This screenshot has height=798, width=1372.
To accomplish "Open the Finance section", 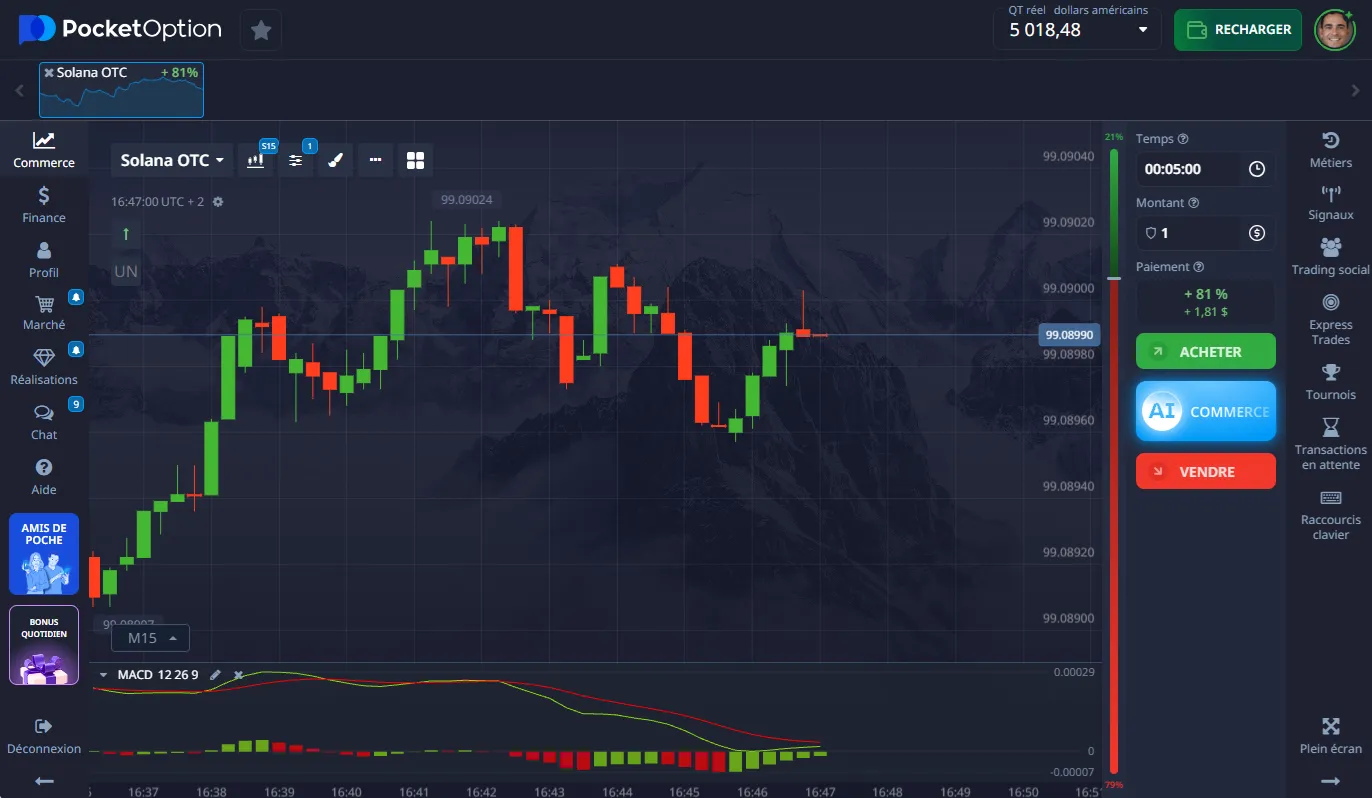I will click(44, 204).
